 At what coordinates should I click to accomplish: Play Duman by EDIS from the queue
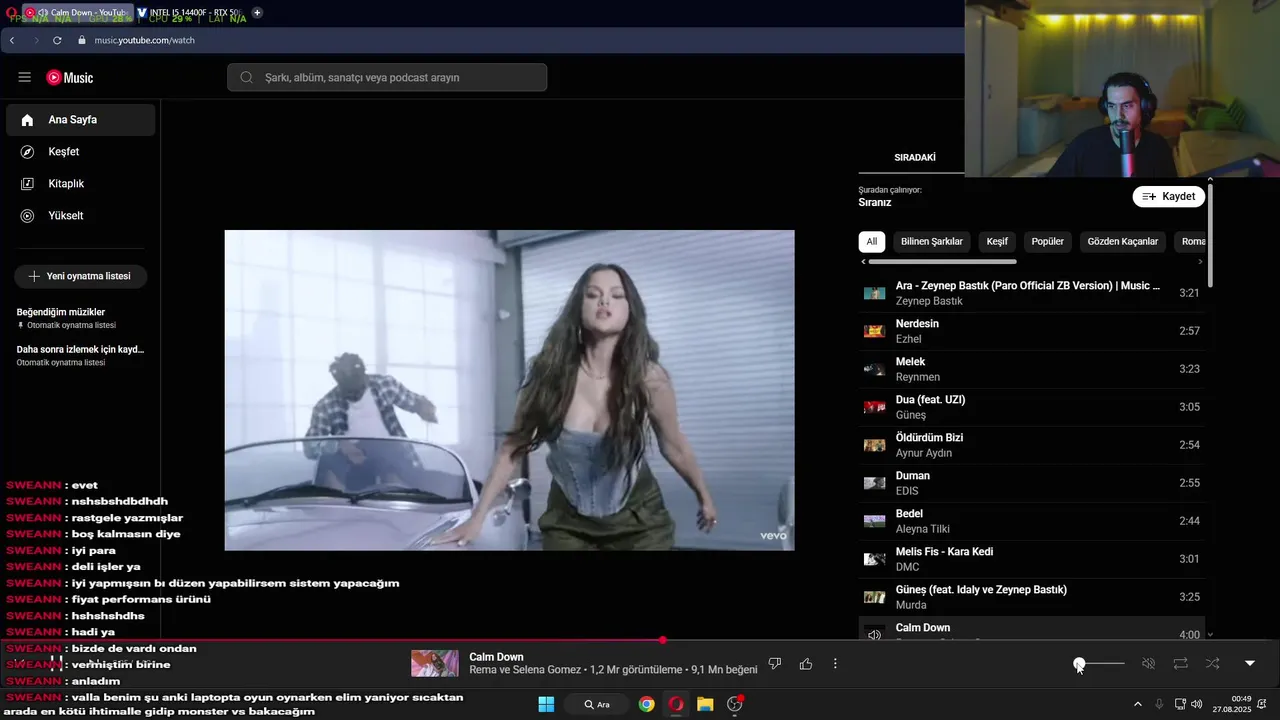pyautogui.click(x=1032, y=483)
